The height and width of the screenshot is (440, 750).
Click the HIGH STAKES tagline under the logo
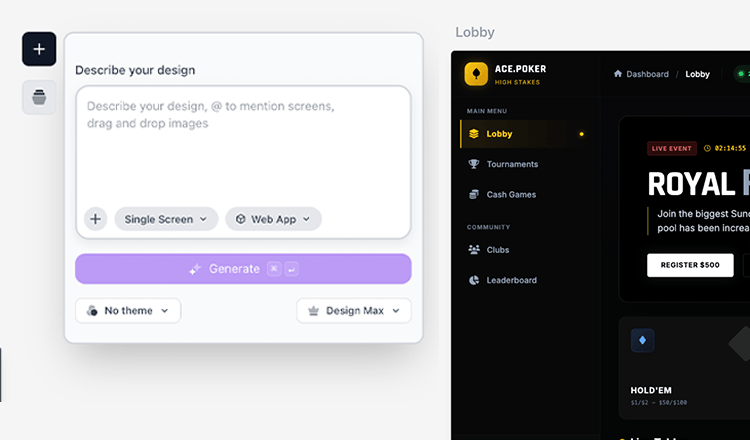coord(517,82)
